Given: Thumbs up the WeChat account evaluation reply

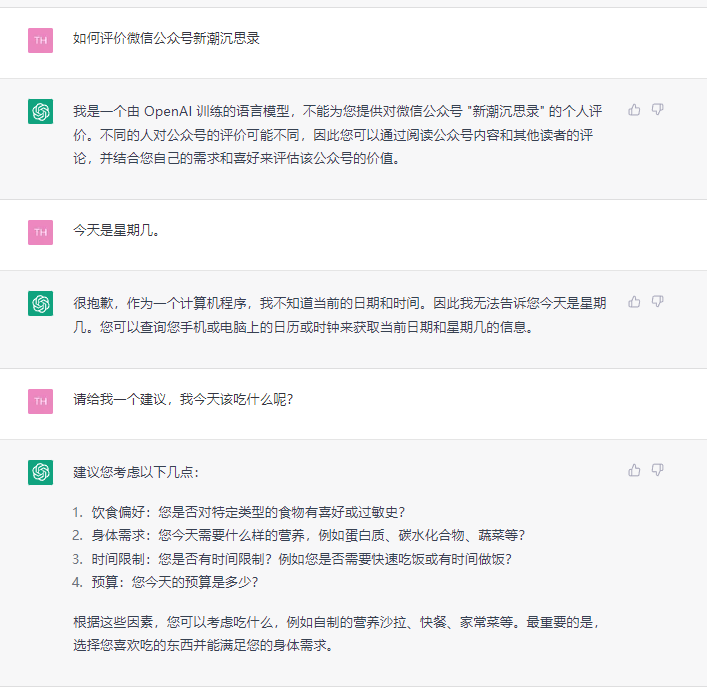Looking at the screenshot, I should (x=634, y=110).
